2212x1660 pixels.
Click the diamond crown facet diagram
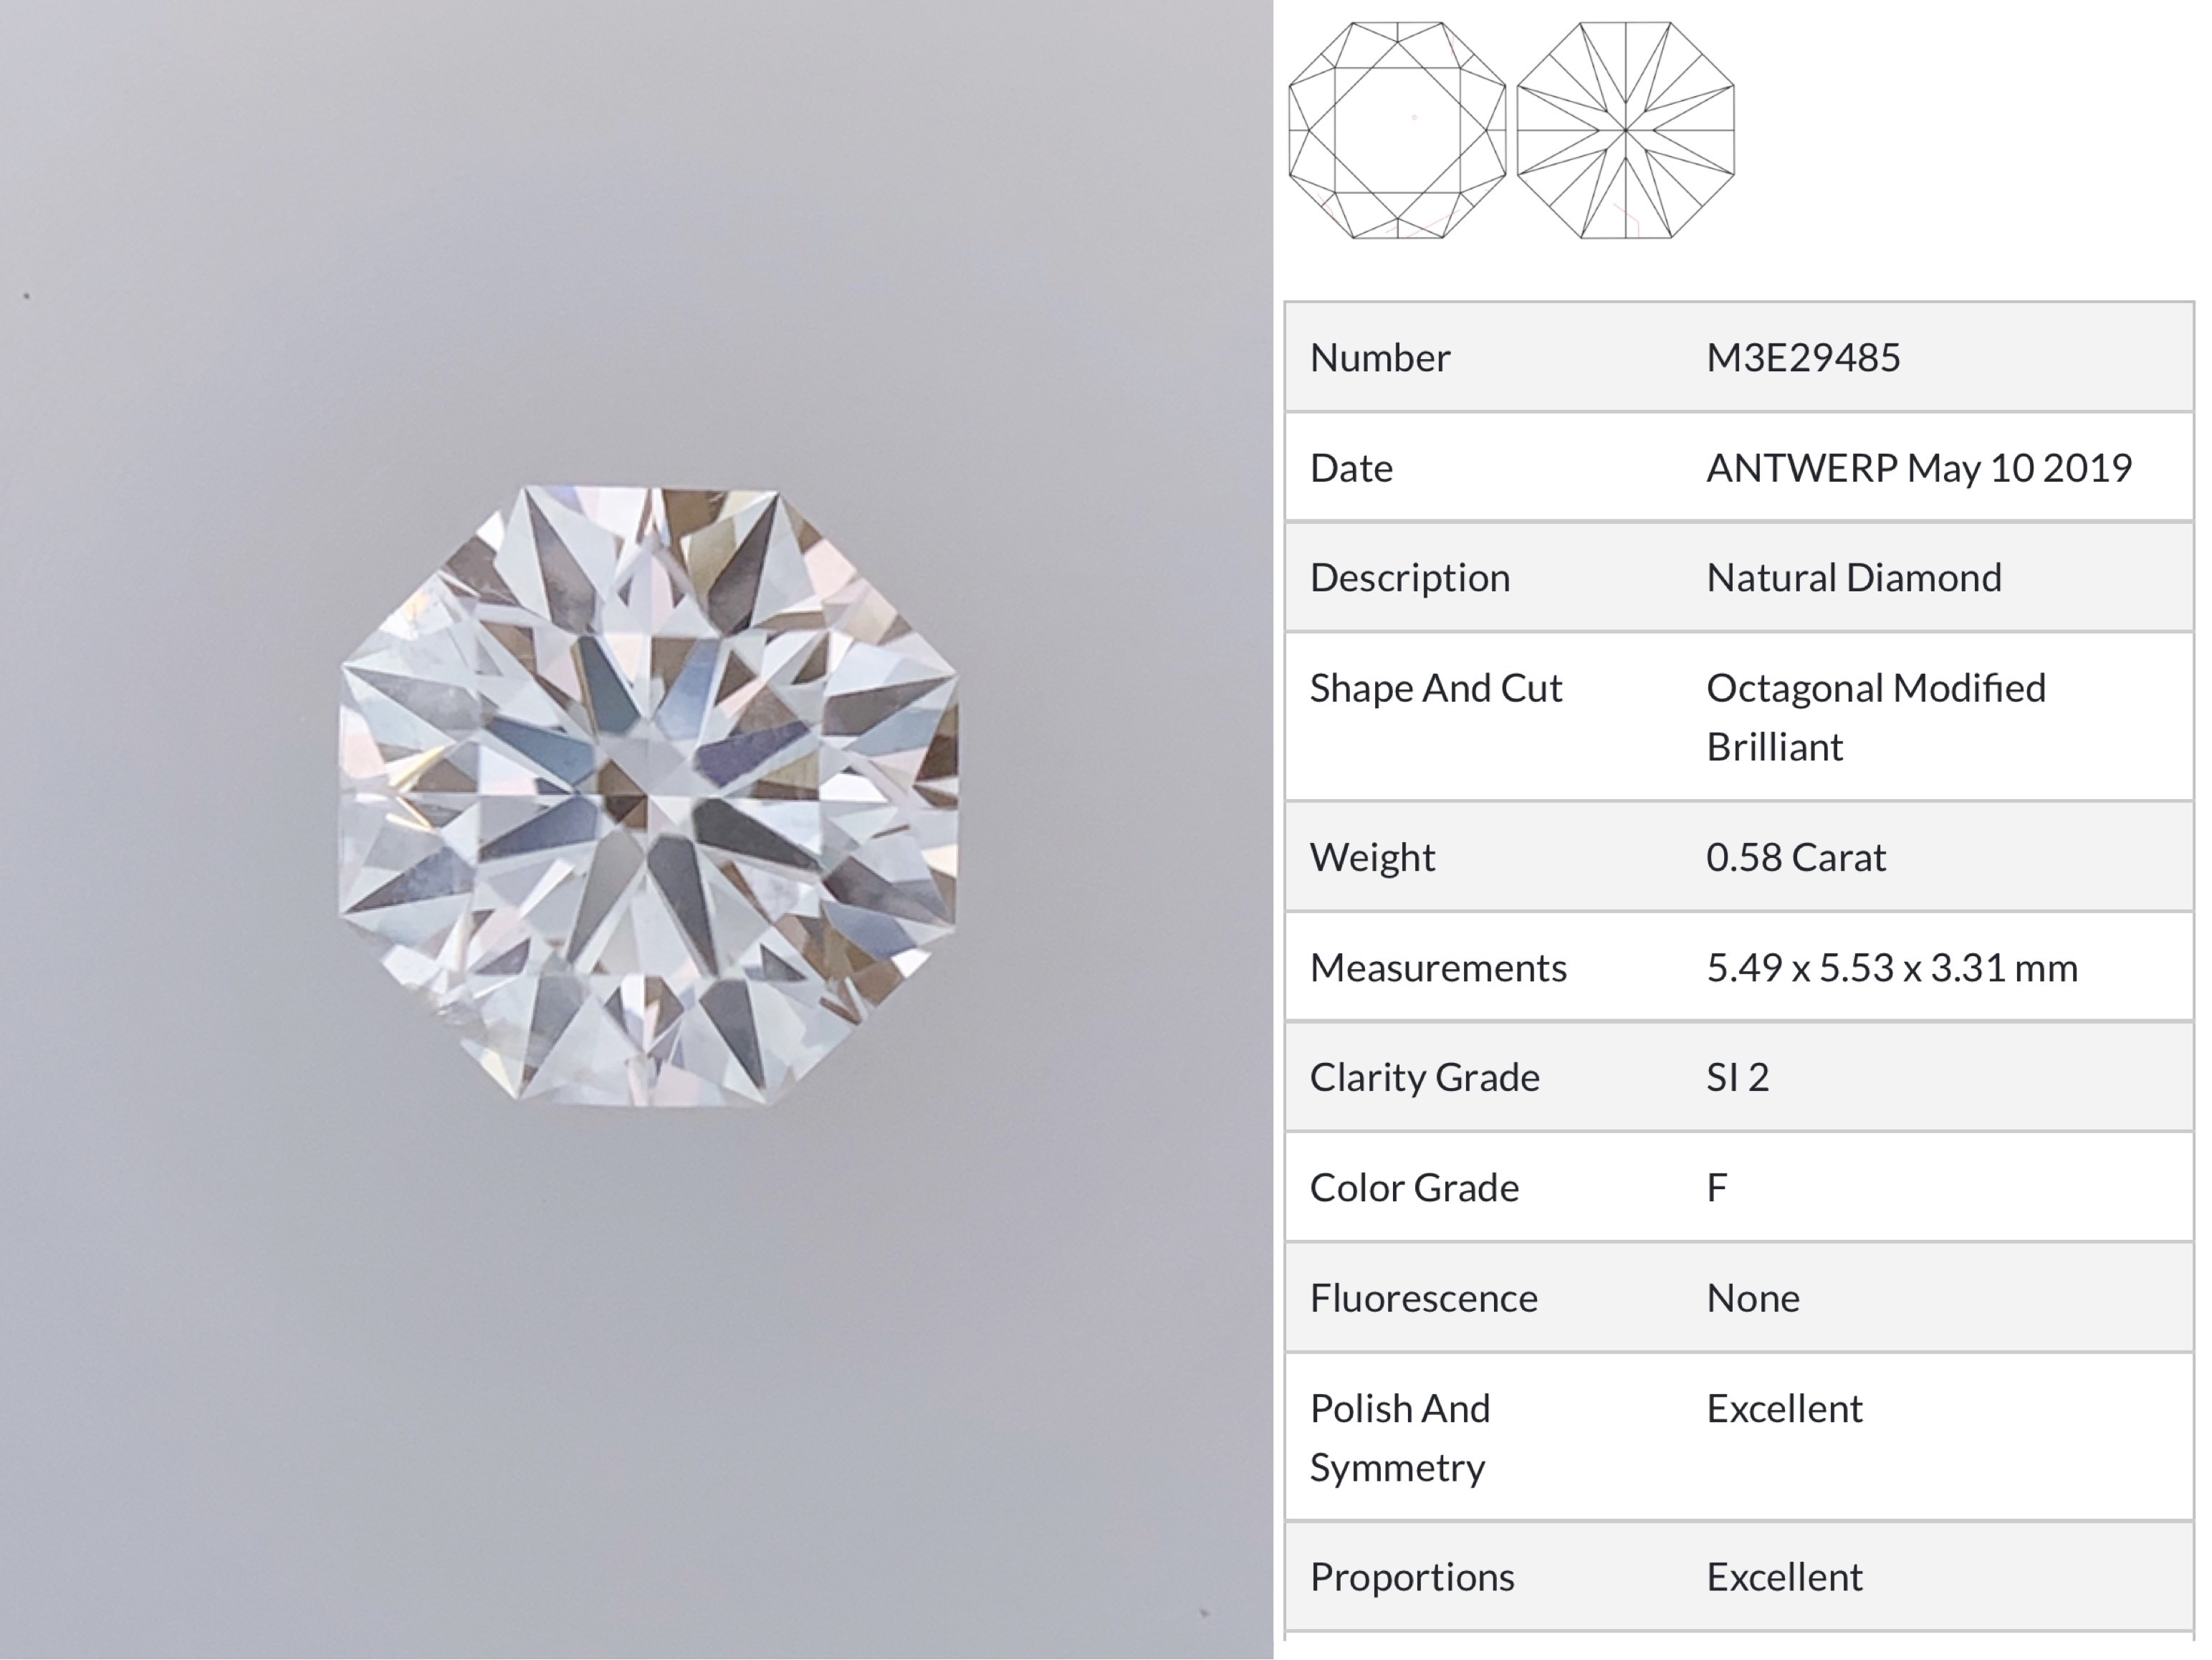tap(1397, 130)
